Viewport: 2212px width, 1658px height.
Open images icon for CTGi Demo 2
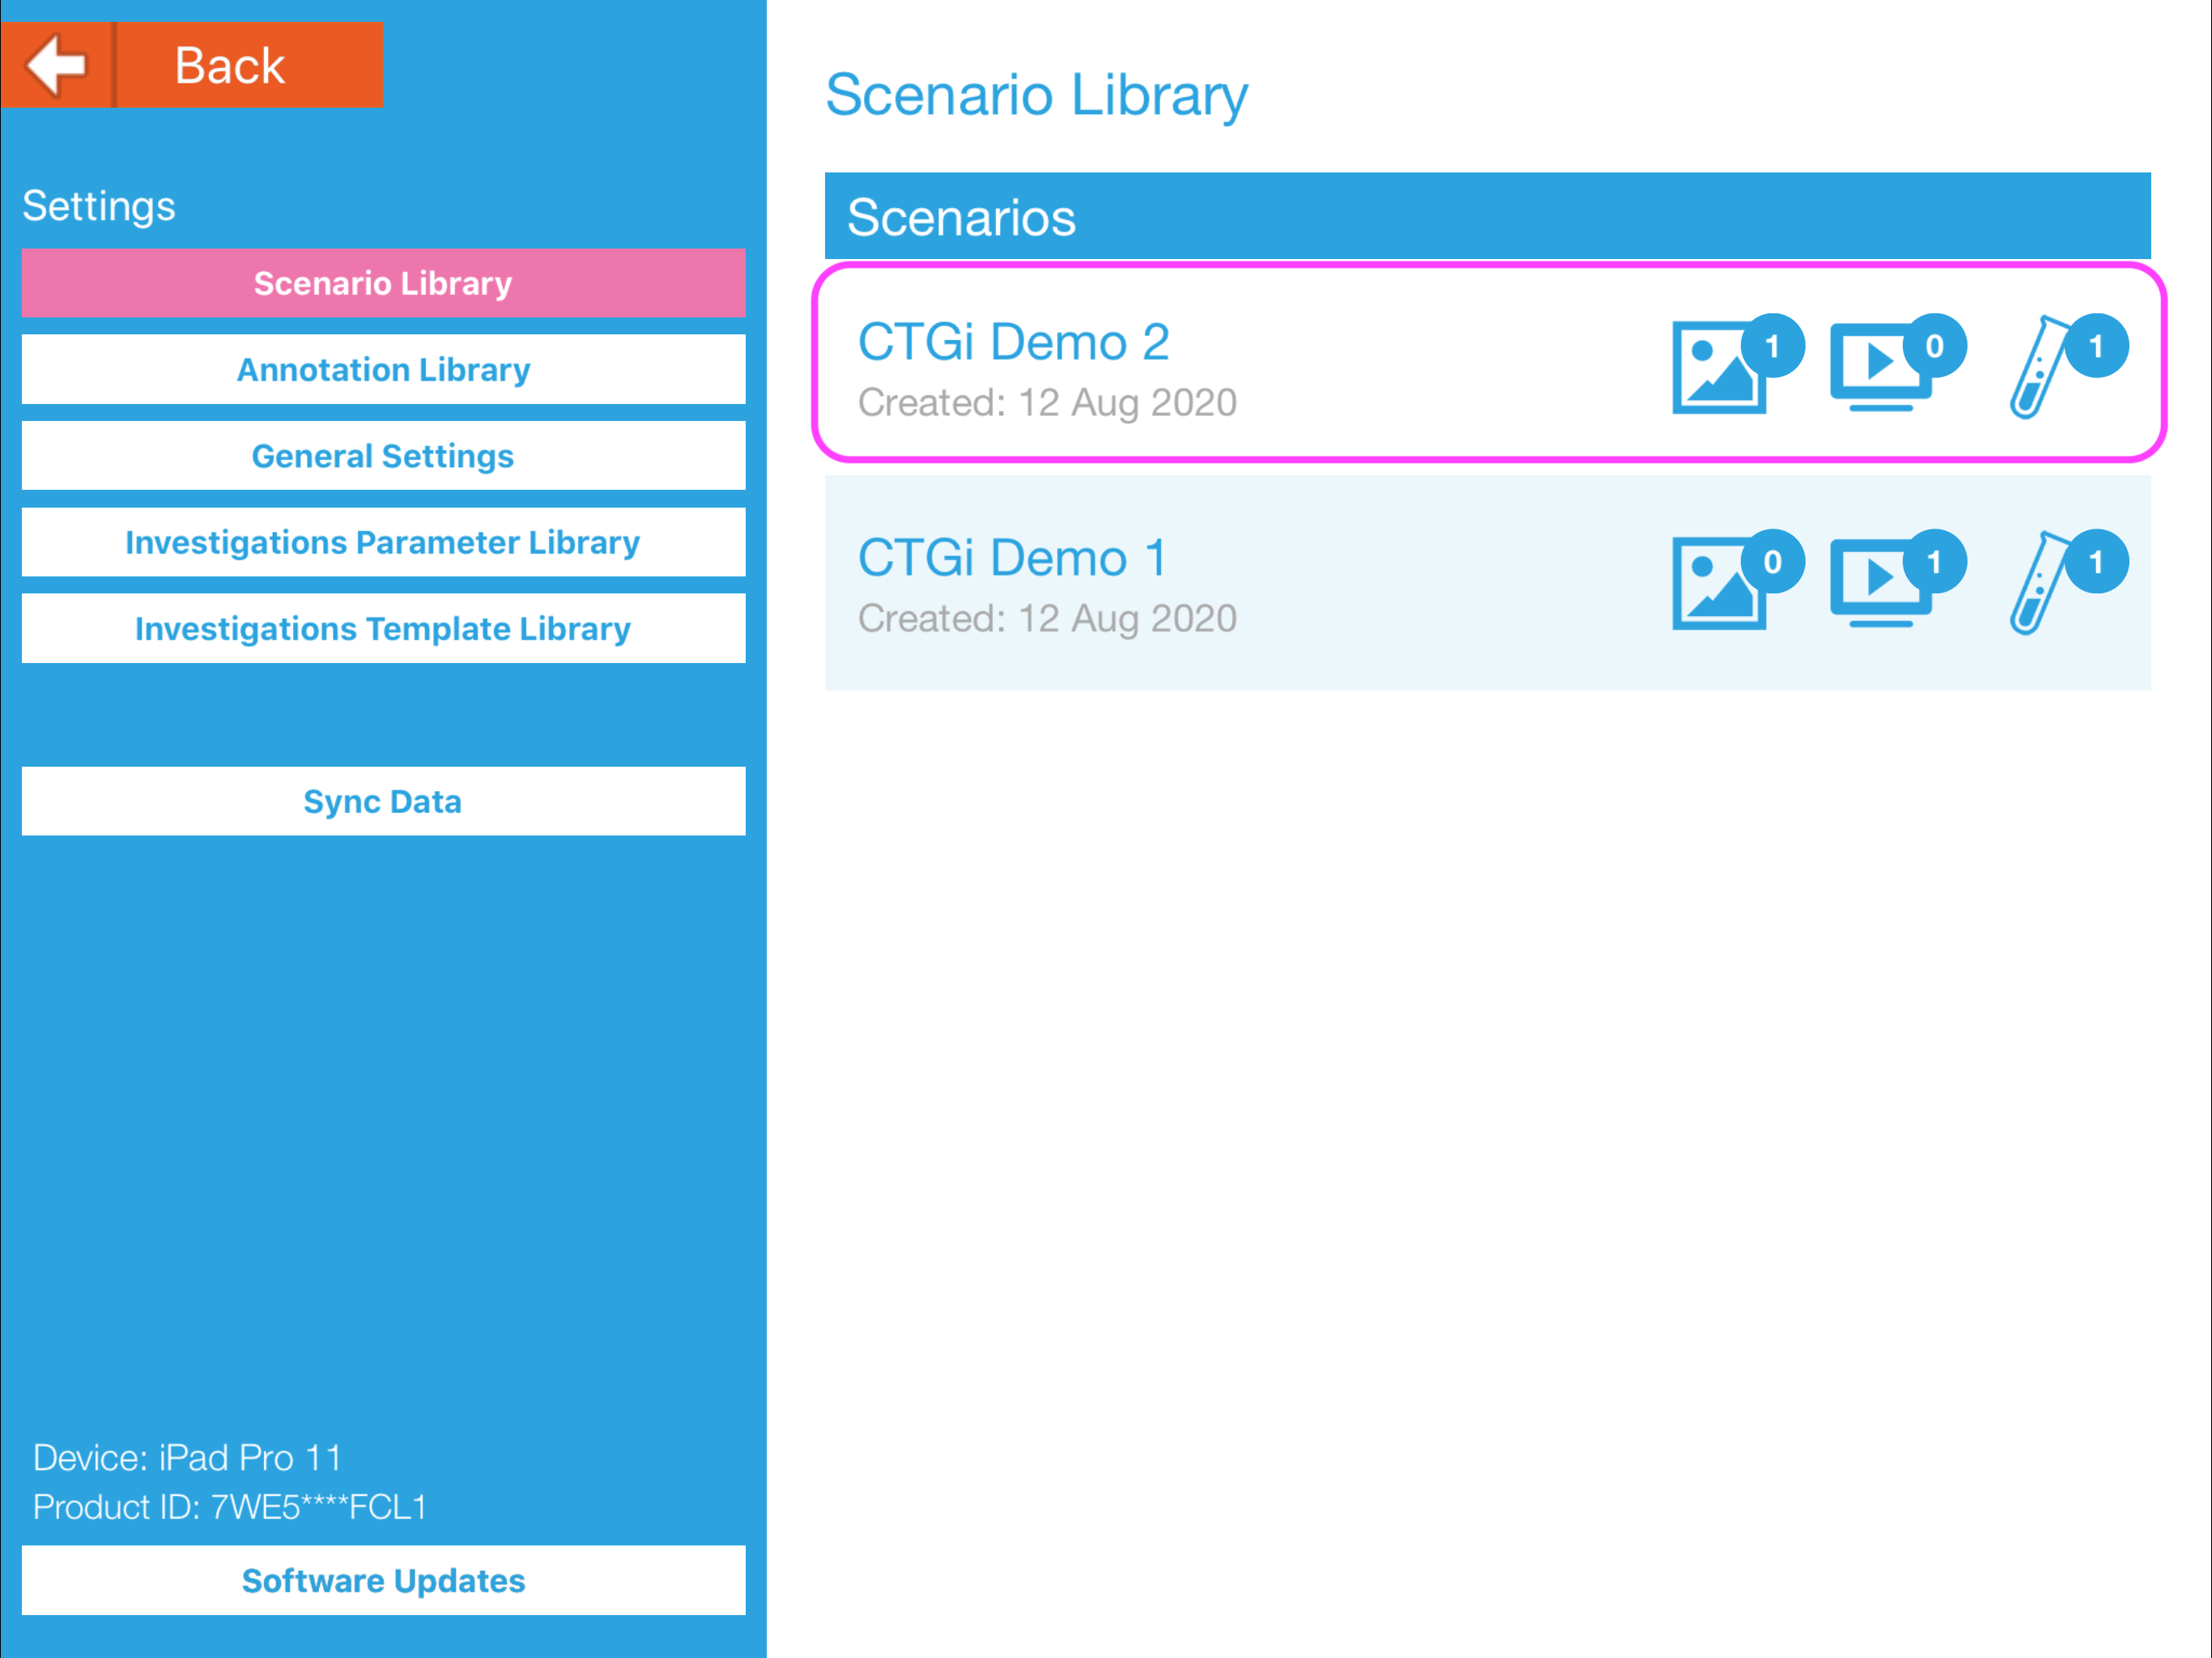point(1716,370)
